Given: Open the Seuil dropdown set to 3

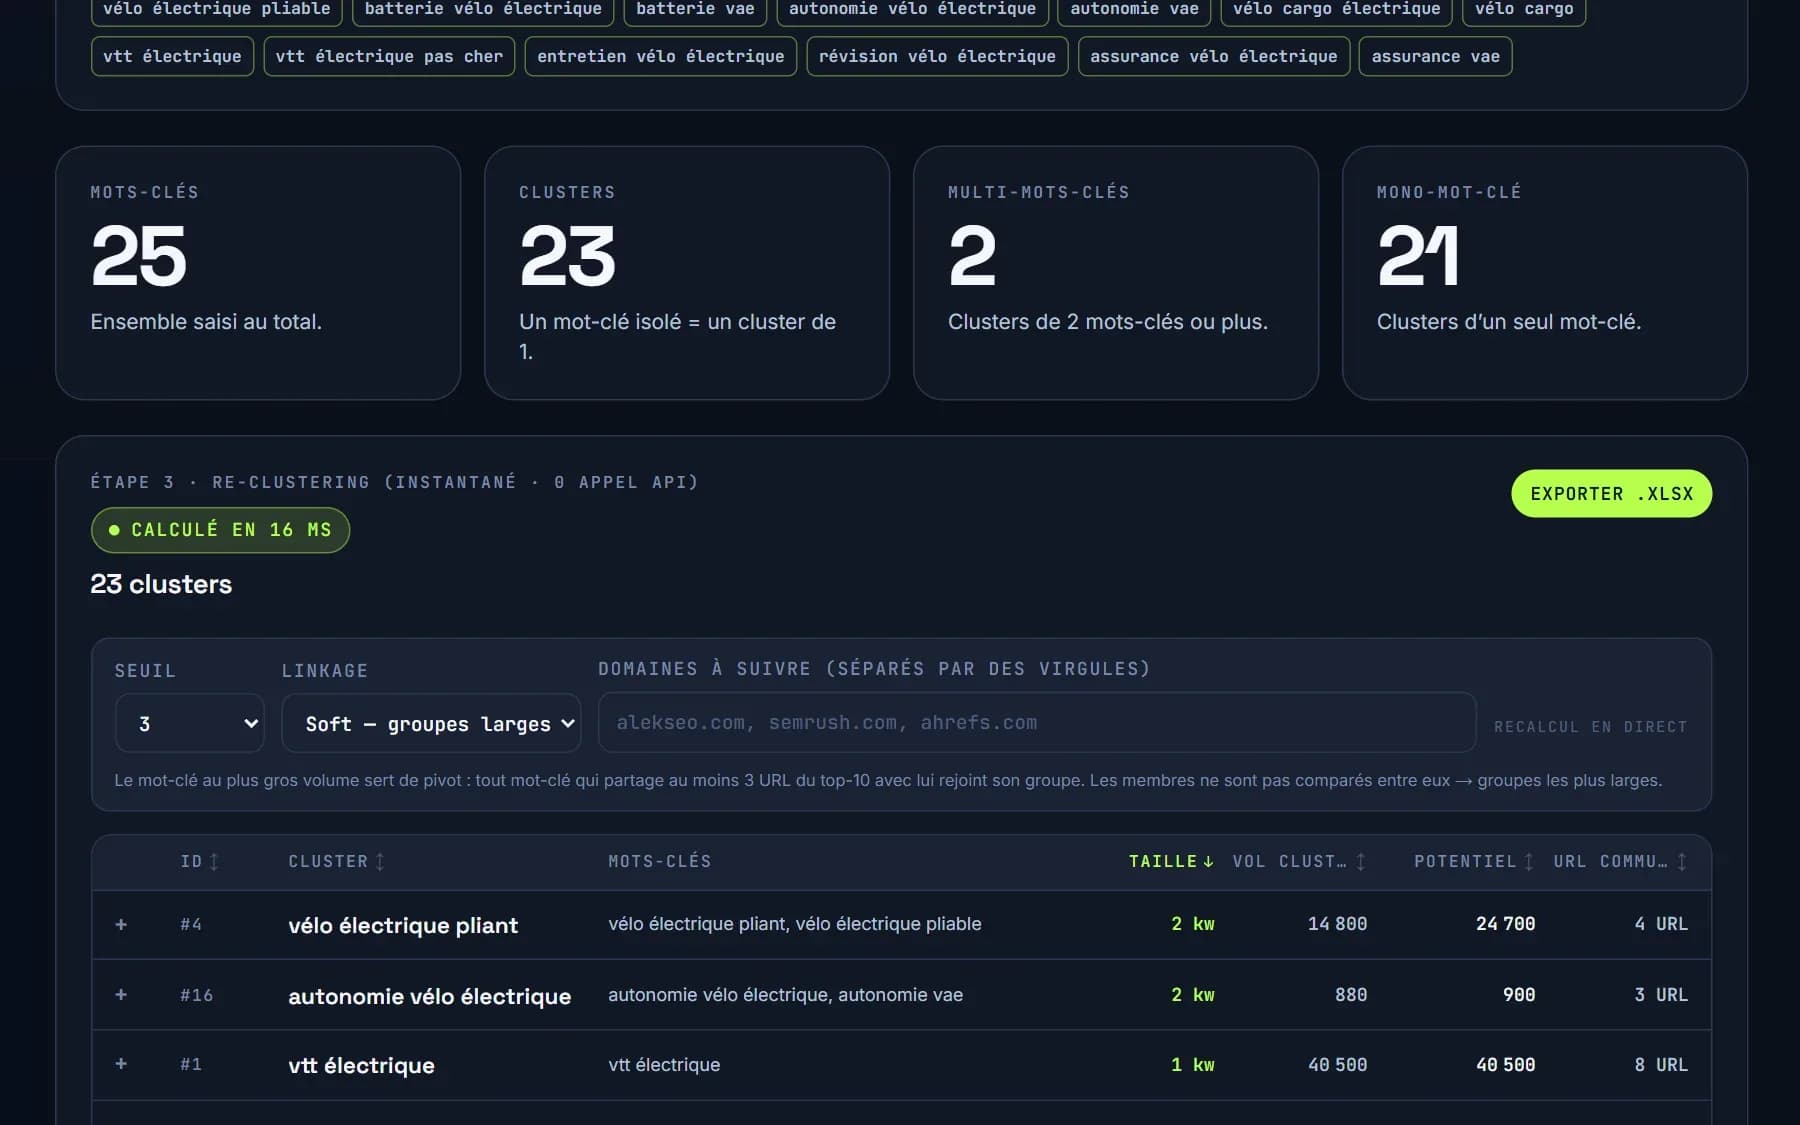Looking at the screenshot, I should (190, 723).
